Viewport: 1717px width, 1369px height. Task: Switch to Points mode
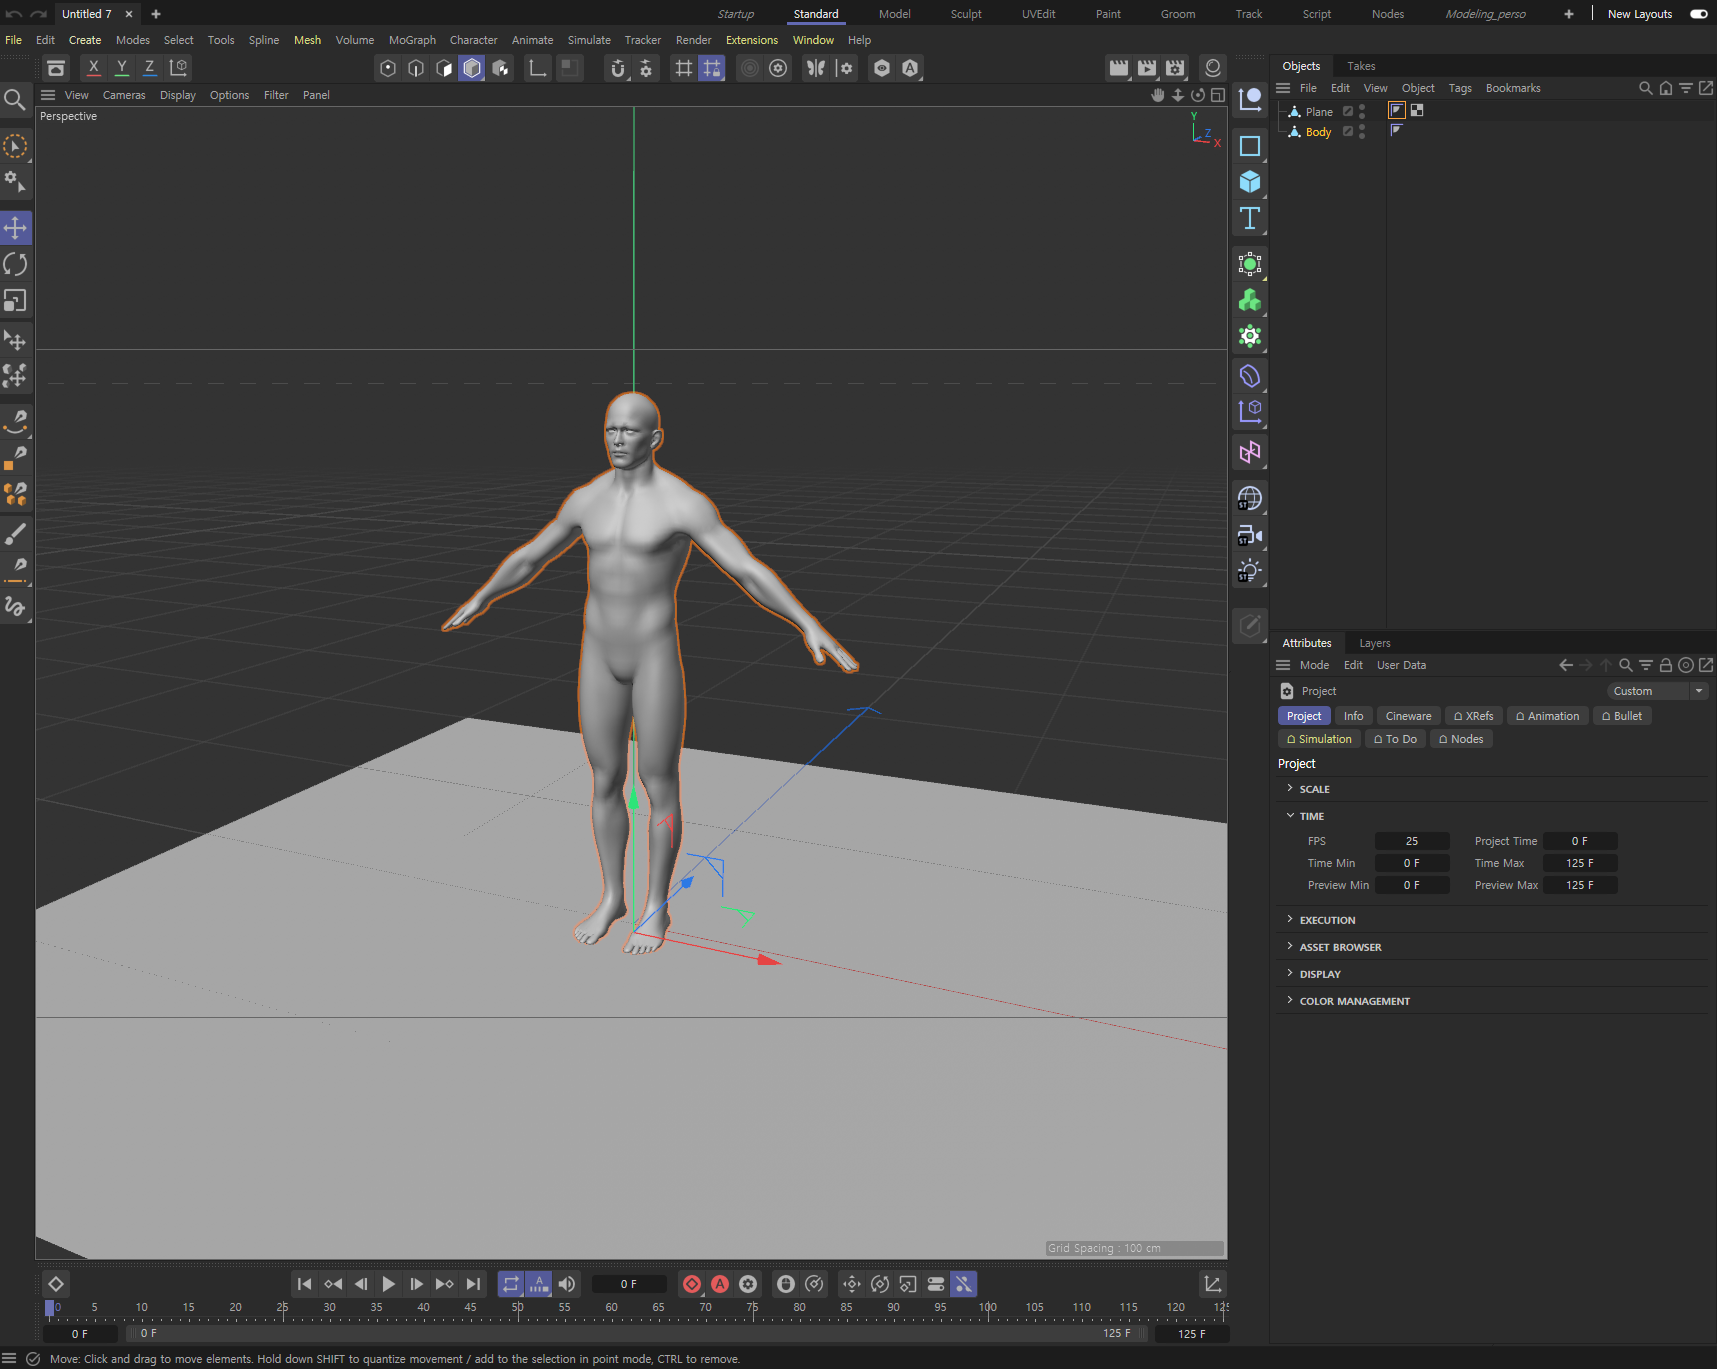[x=388, y=68]
